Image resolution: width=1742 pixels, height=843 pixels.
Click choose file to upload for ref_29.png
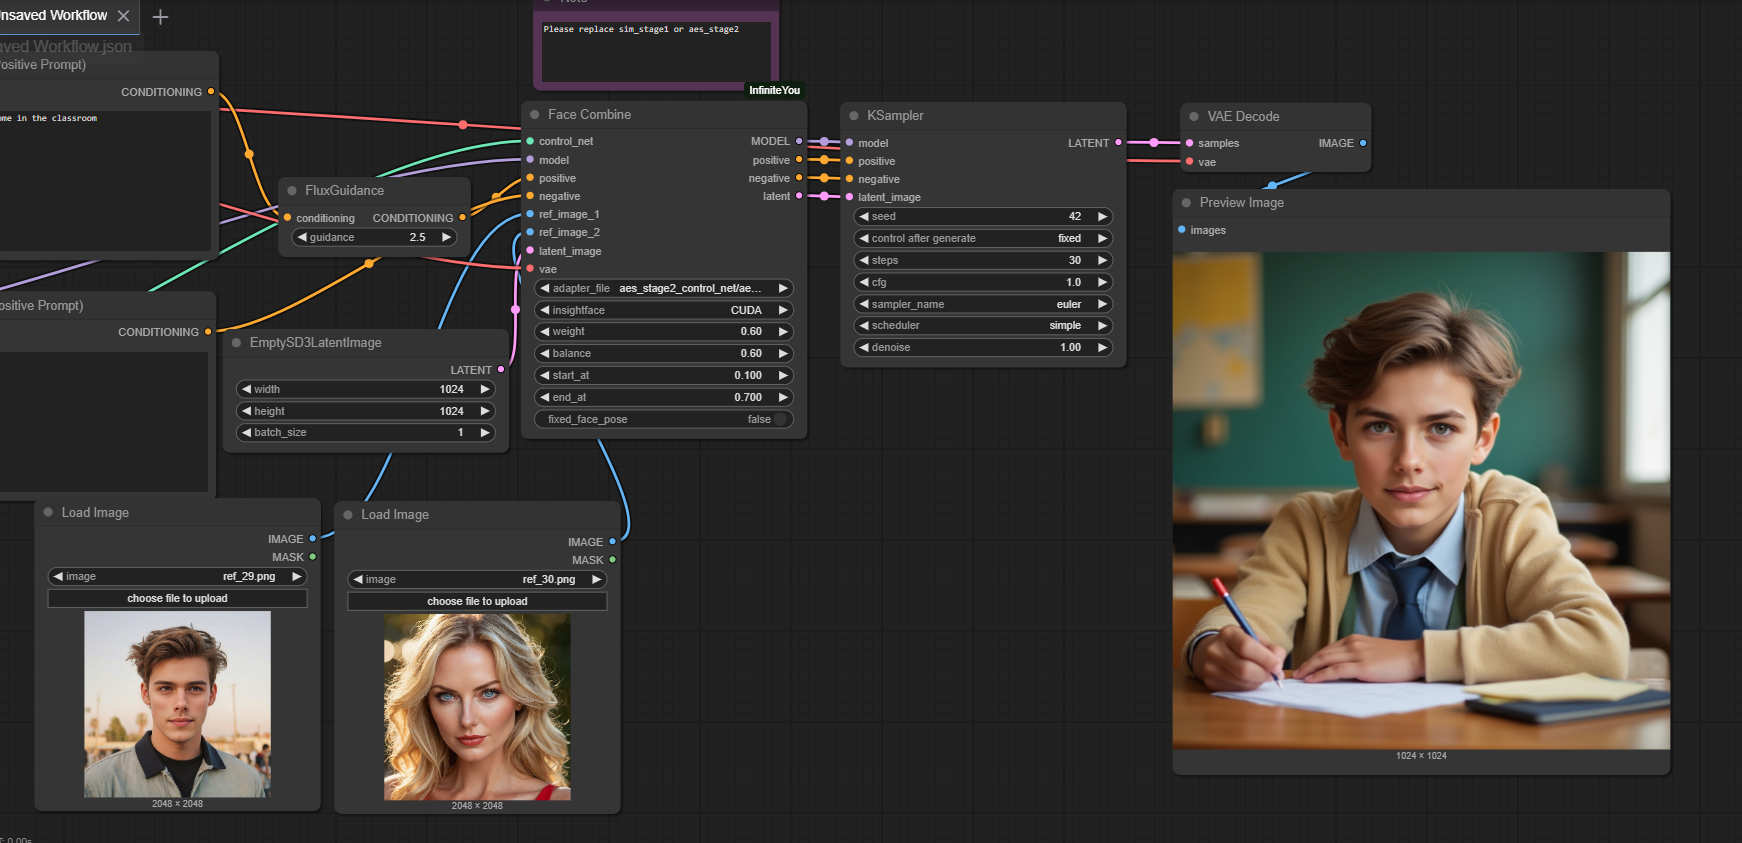click(x=177, y=599)
